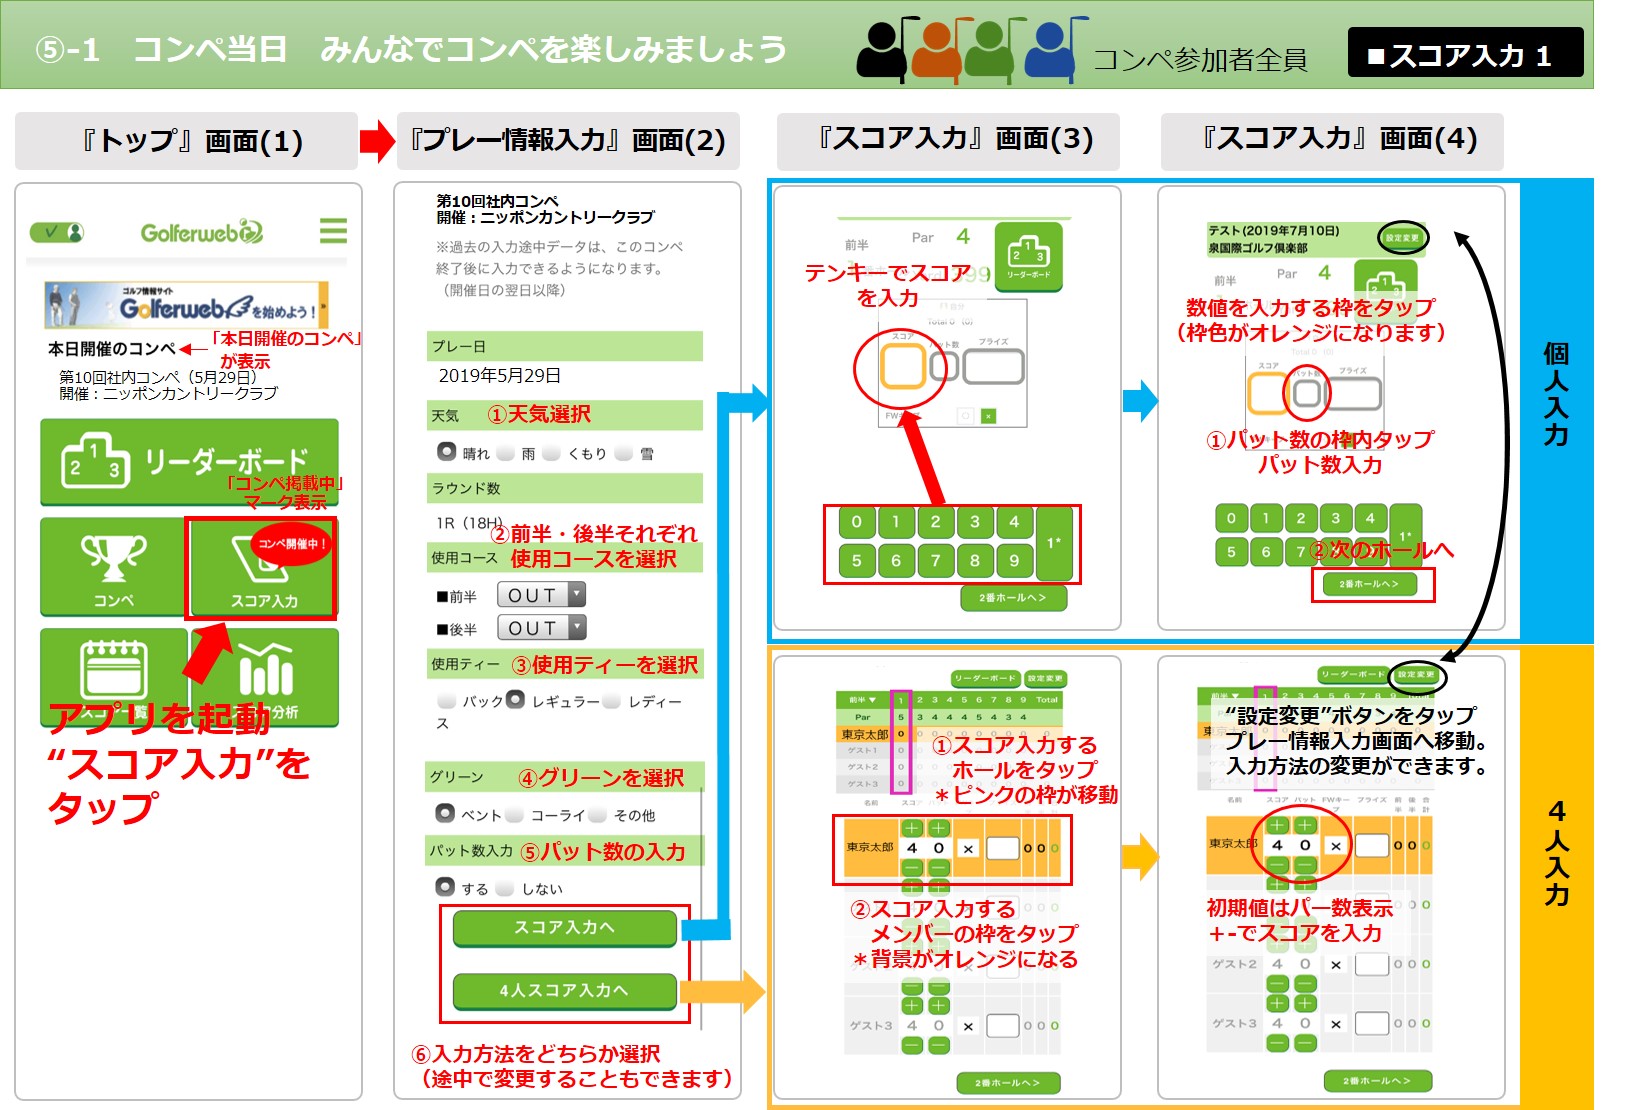Tap the コンペ trophy icon

coord(113,566)
